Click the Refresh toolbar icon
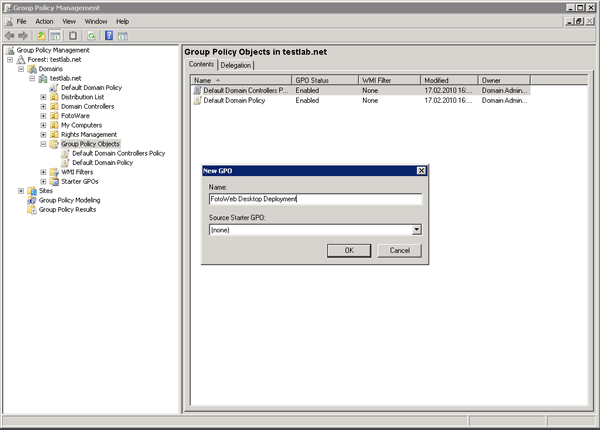 click(x=89, y=35)
